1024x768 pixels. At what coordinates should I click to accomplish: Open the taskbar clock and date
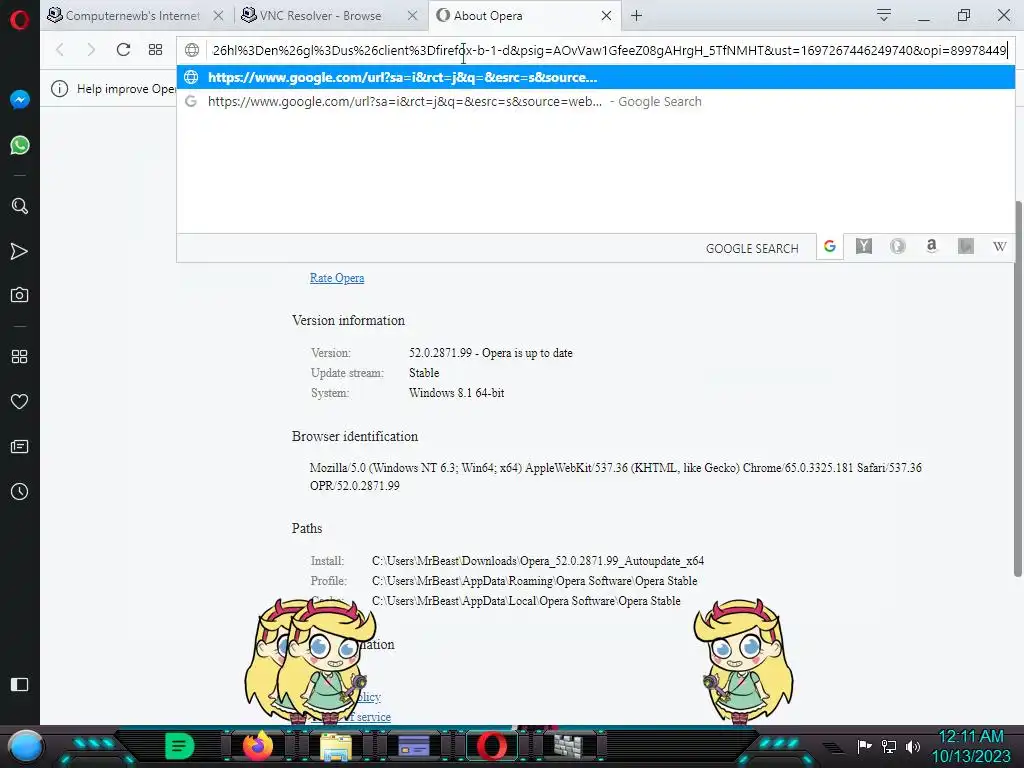click(x=971, y=746)
